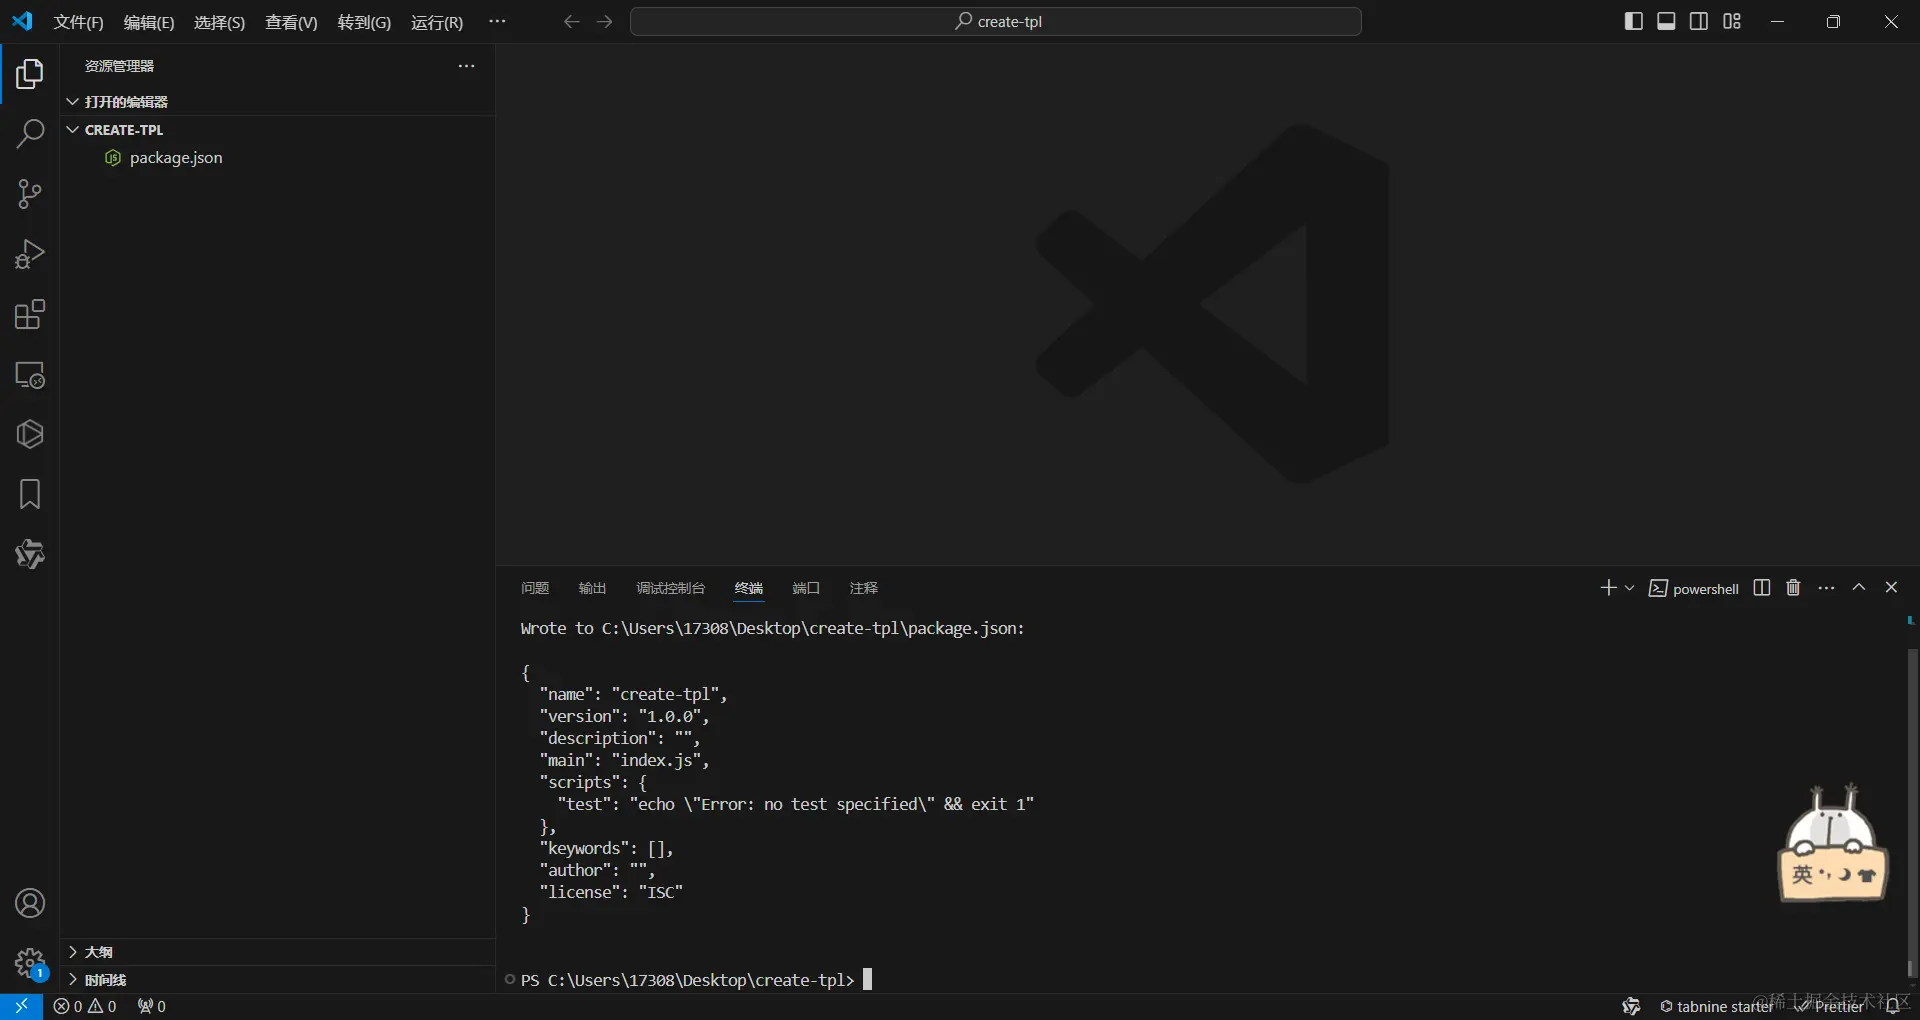
Task: Open notifications bell in status bar
Action: click(1892, 1006)
